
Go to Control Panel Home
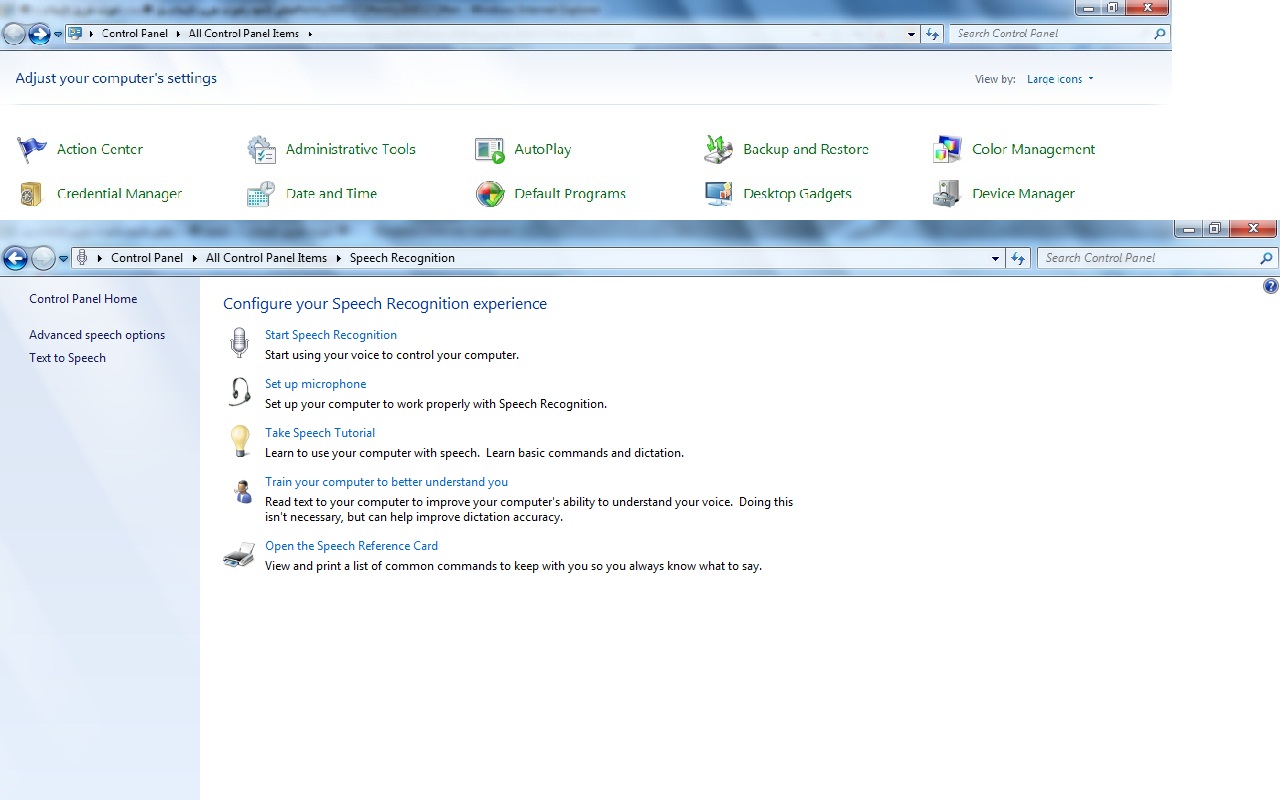pyautogui.click(x=83, y=299)
